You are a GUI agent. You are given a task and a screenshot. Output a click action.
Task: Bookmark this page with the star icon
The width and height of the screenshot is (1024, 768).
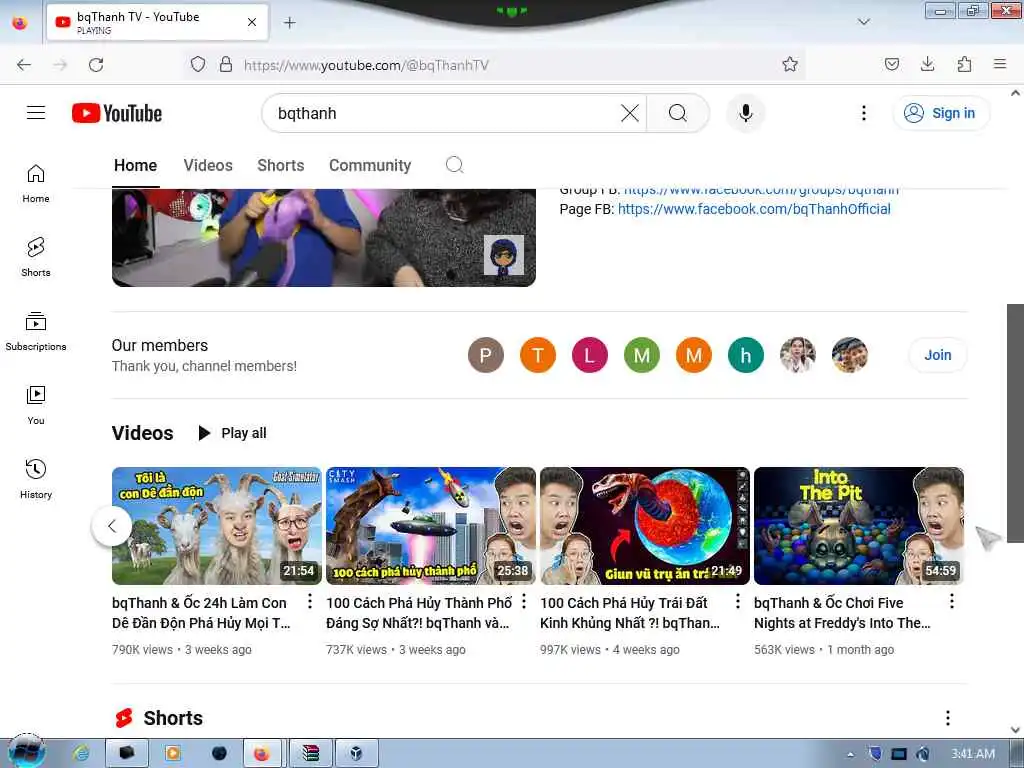tap(790, 64)
